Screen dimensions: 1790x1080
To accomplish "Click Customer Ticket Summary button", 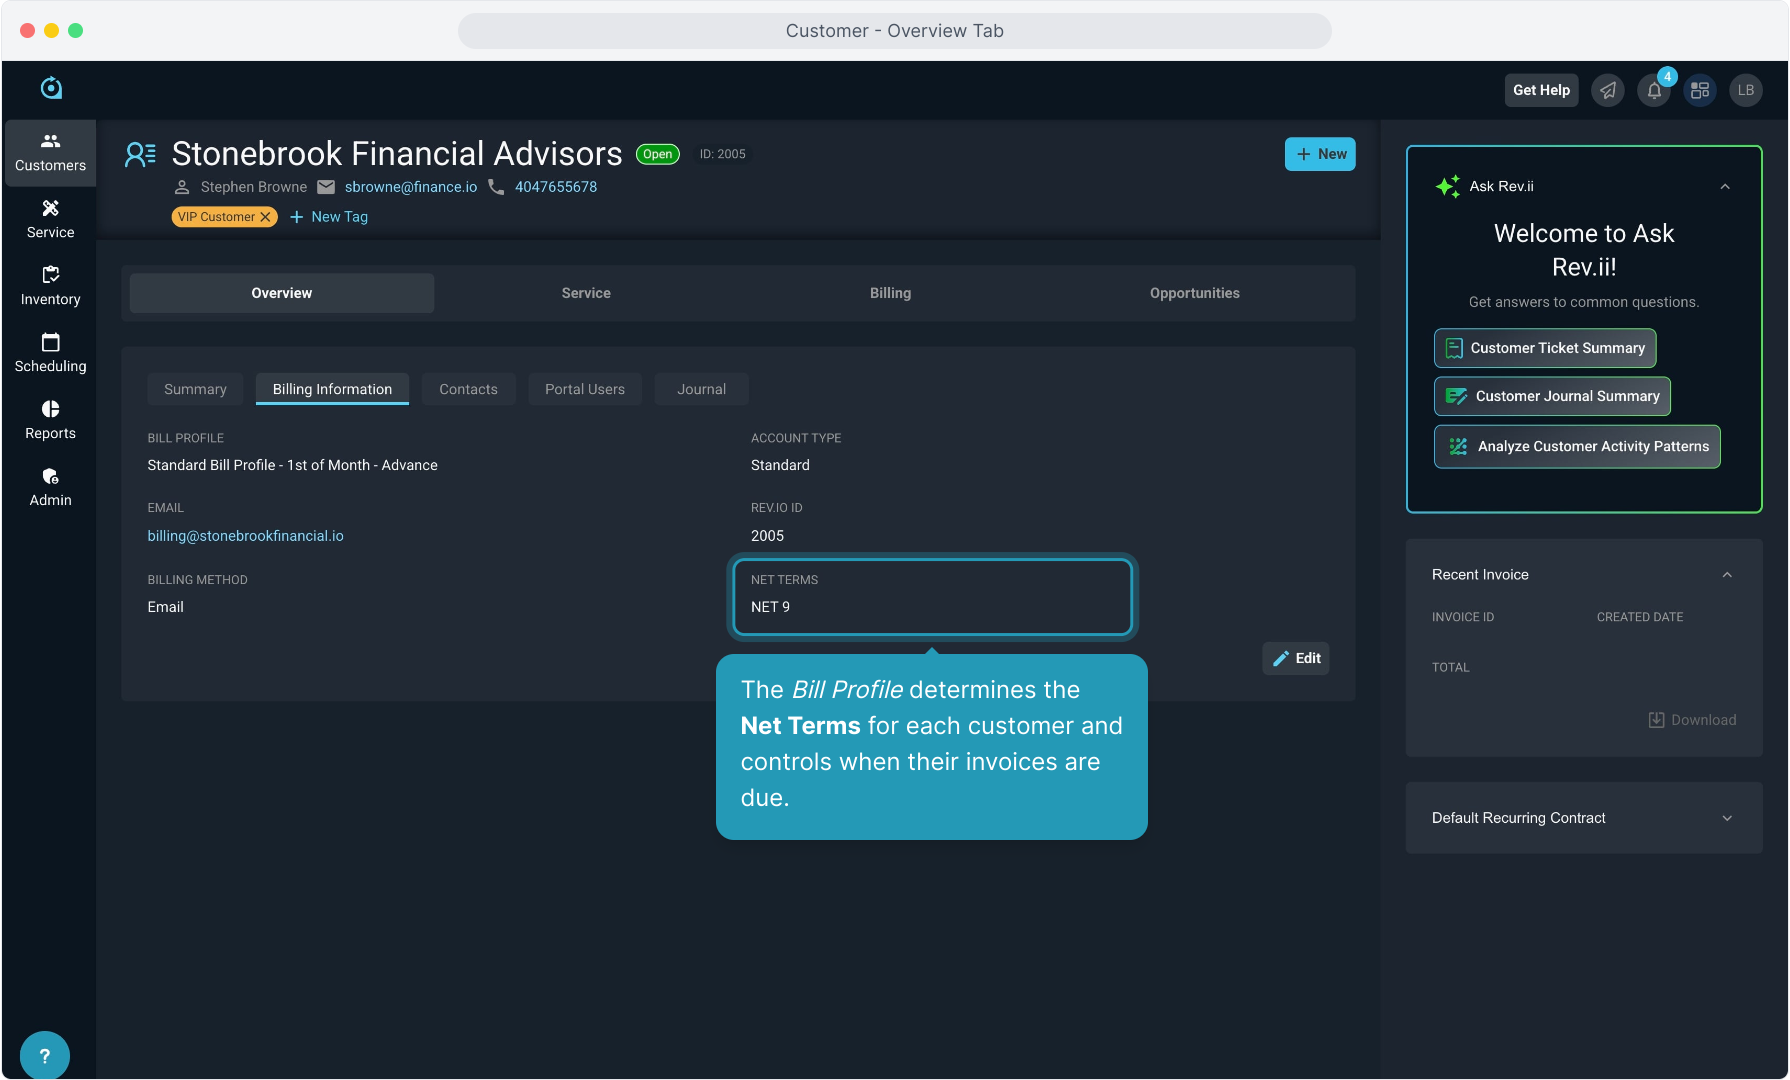I will click(x=1545, y=348).
